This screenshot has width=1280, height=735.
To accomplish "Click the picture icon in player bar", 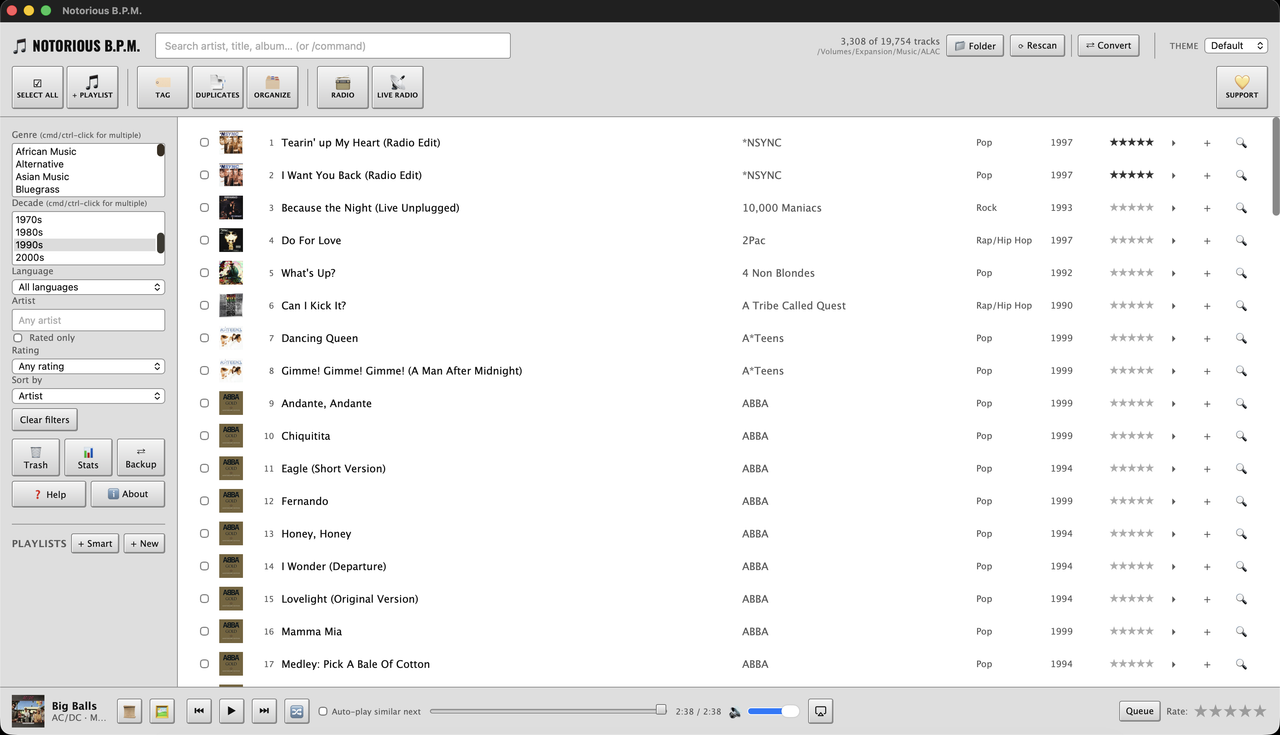I will click(161, 711).
